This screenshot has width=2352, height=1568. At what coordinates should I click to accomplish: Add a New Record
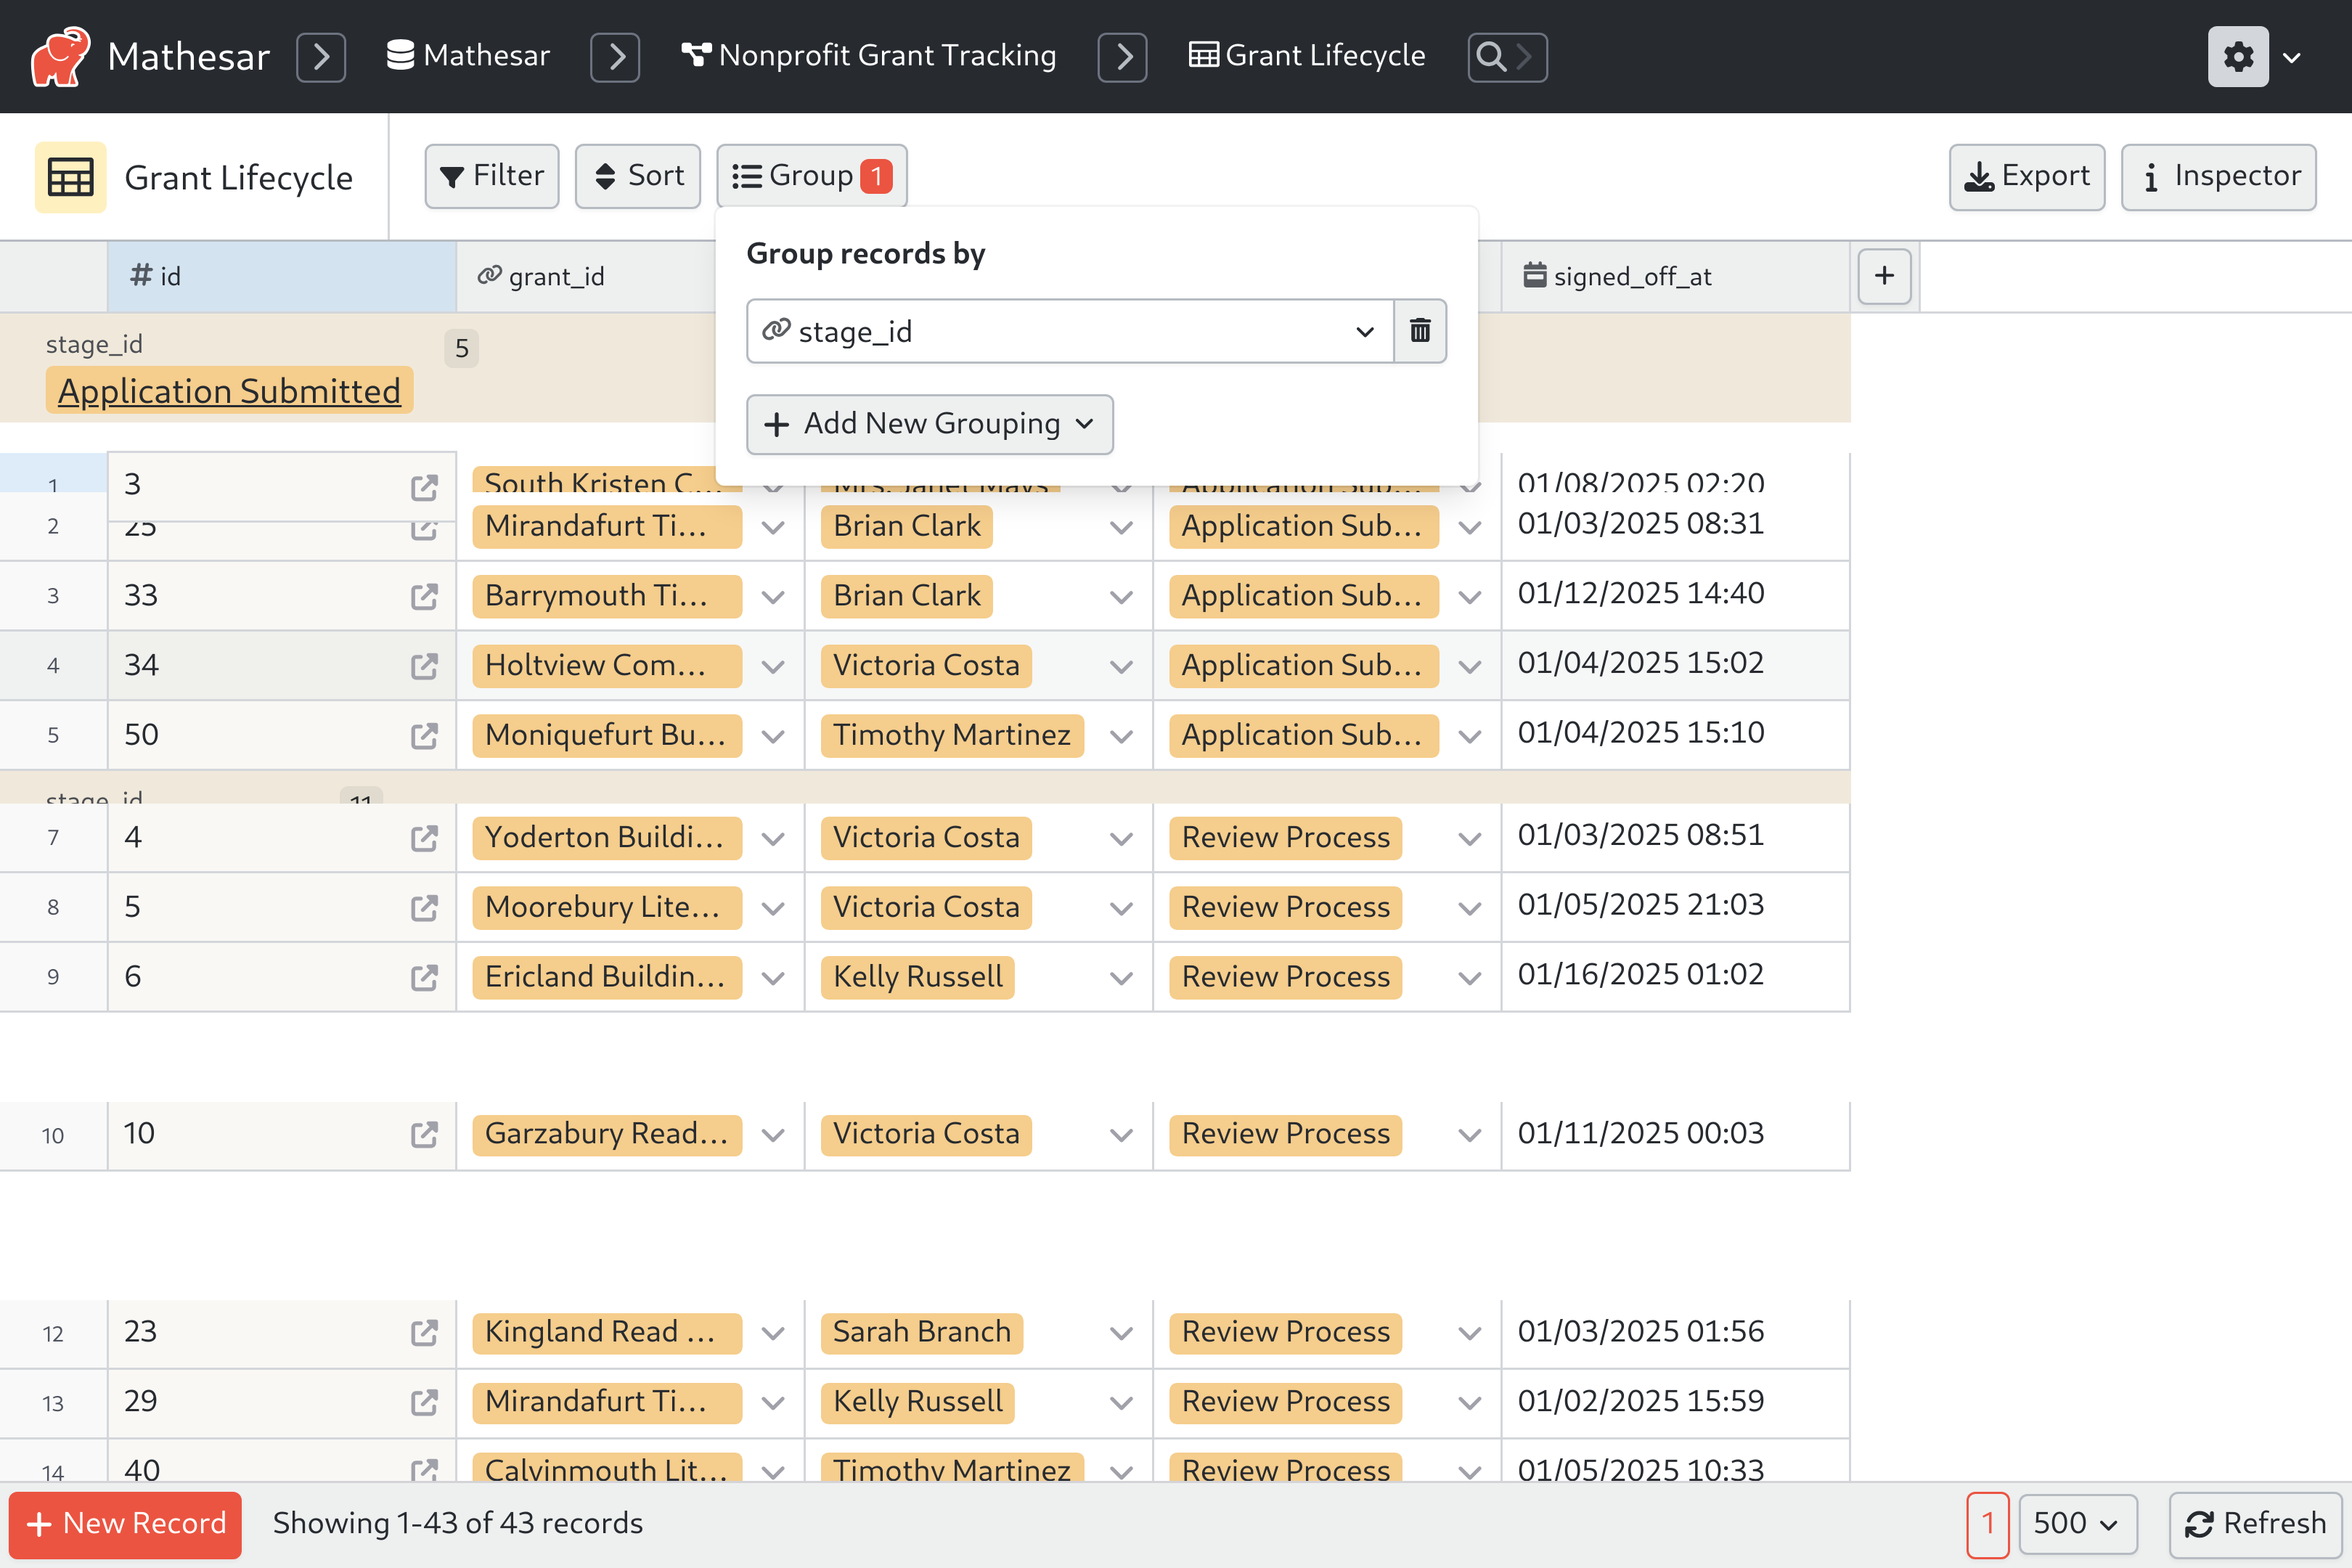coord(126,1524)
